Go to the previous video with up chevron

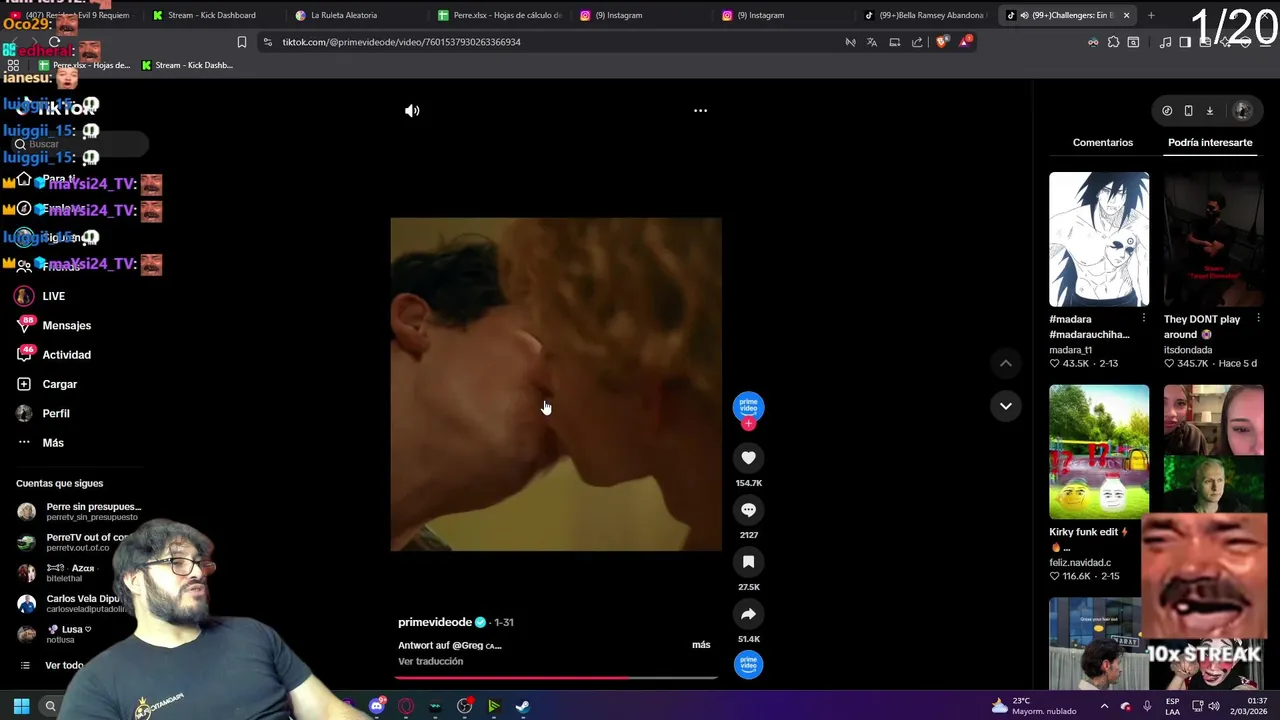1005,363
